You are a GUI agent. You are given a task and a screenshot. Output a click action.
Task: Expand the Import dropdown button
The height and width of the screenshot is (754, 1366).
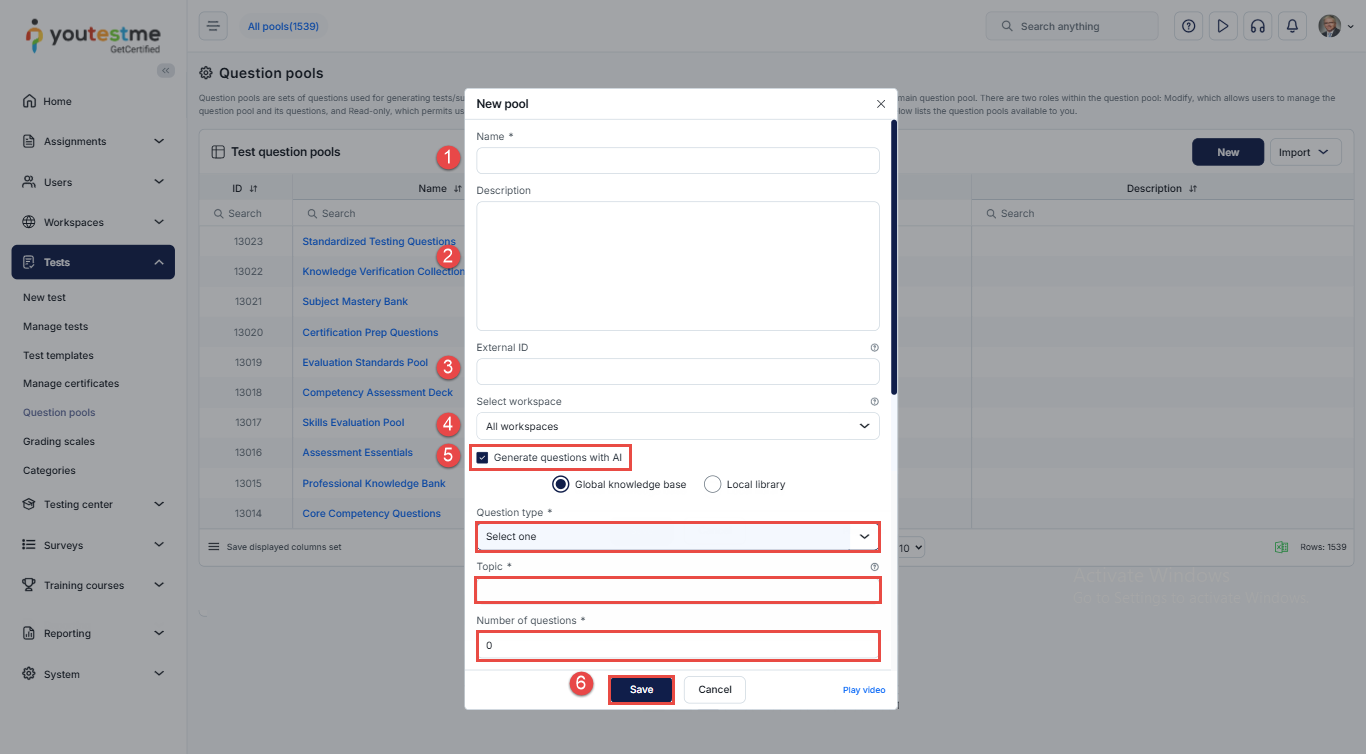[1304, 152]
